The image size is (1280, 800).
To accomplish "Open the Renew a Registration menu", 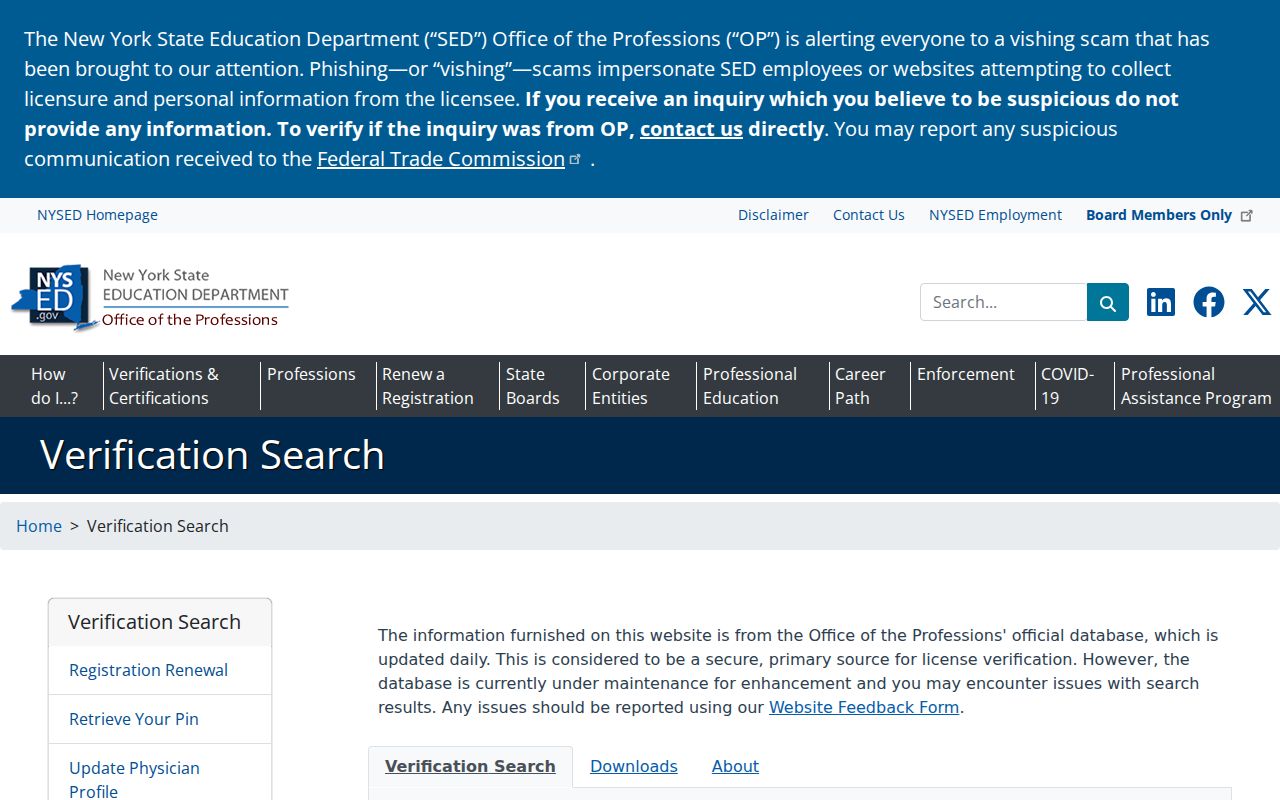I will [428, 386].
